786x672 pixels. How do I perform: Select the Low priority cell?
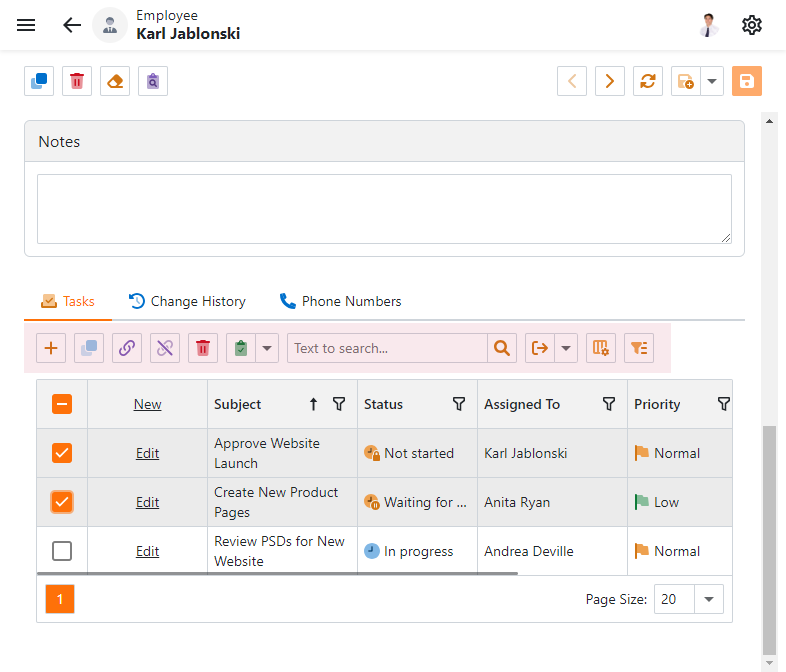point(680,502)
